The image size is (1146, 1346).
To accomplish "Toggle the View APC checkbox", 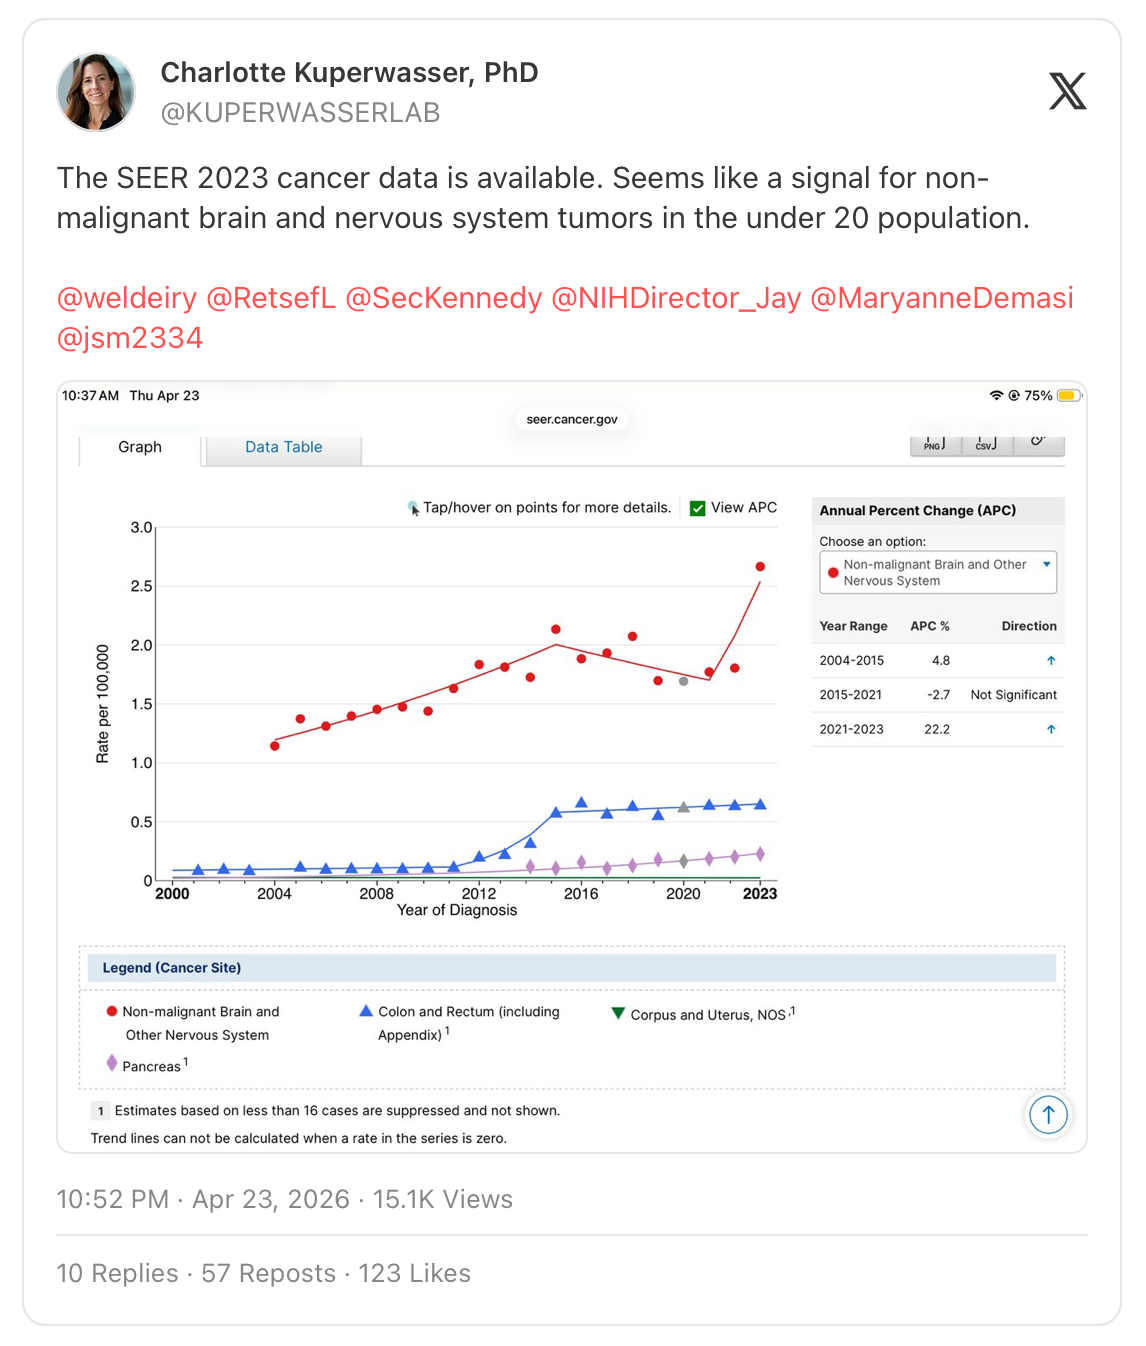I will click(698, 508).
